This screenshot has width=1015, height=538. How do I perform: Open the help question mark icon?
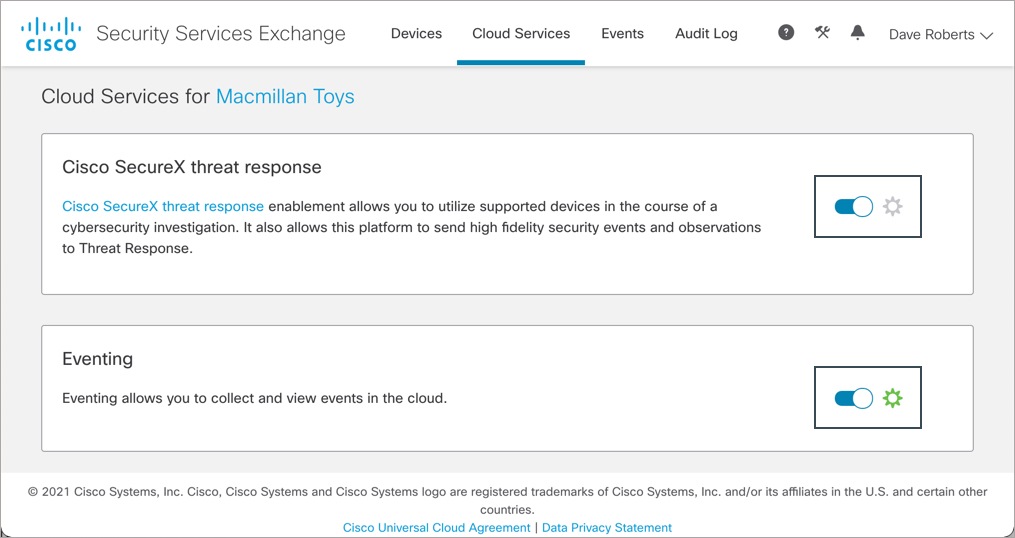pyautogui.click(x=786, y=32)
